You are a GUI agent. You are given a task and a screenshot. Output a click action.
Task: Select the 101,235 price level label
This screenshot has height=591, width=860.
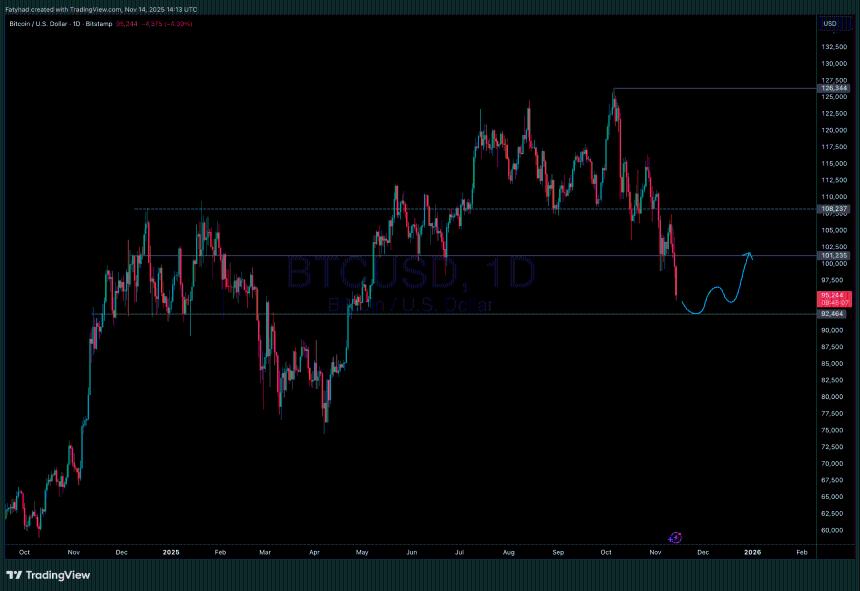pyautogui.click(x=832, y=255)
